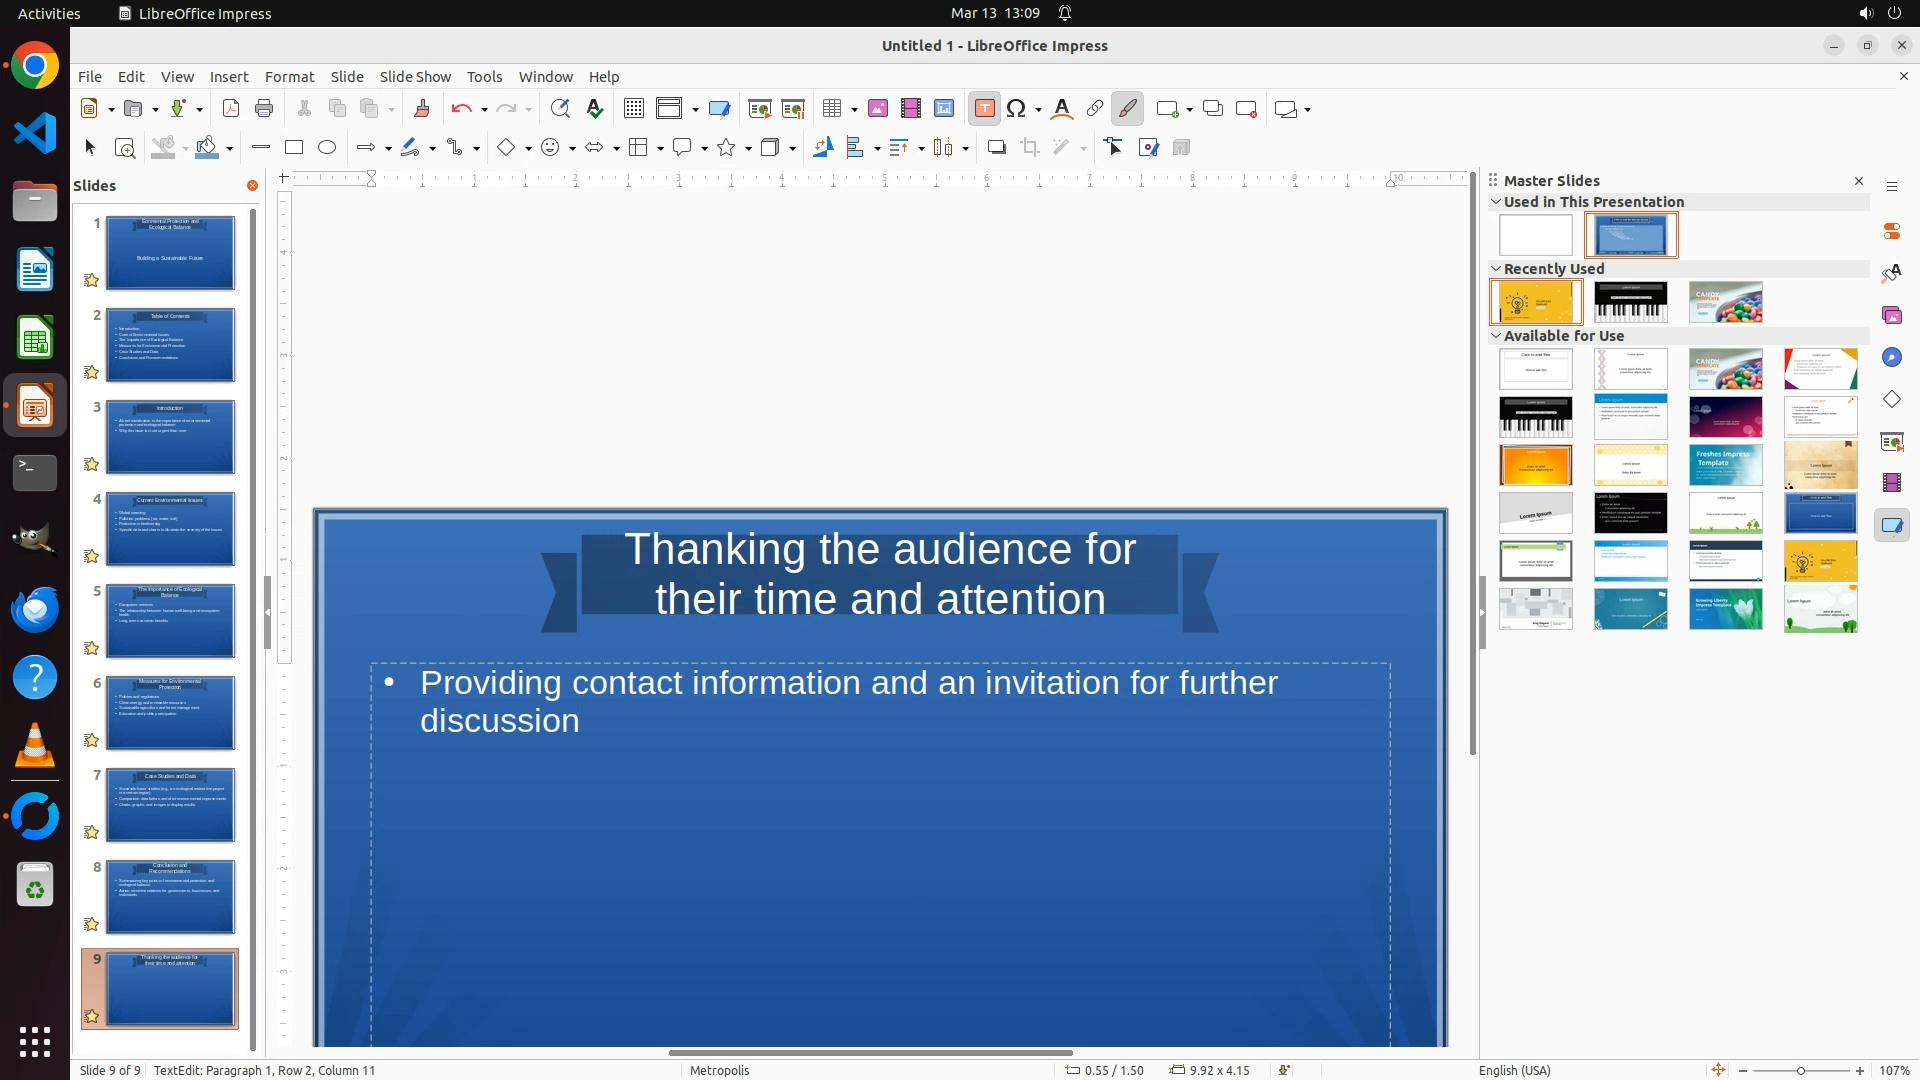
Task: Collapse the Recently Used section
Action: [x=1496, y=269]
